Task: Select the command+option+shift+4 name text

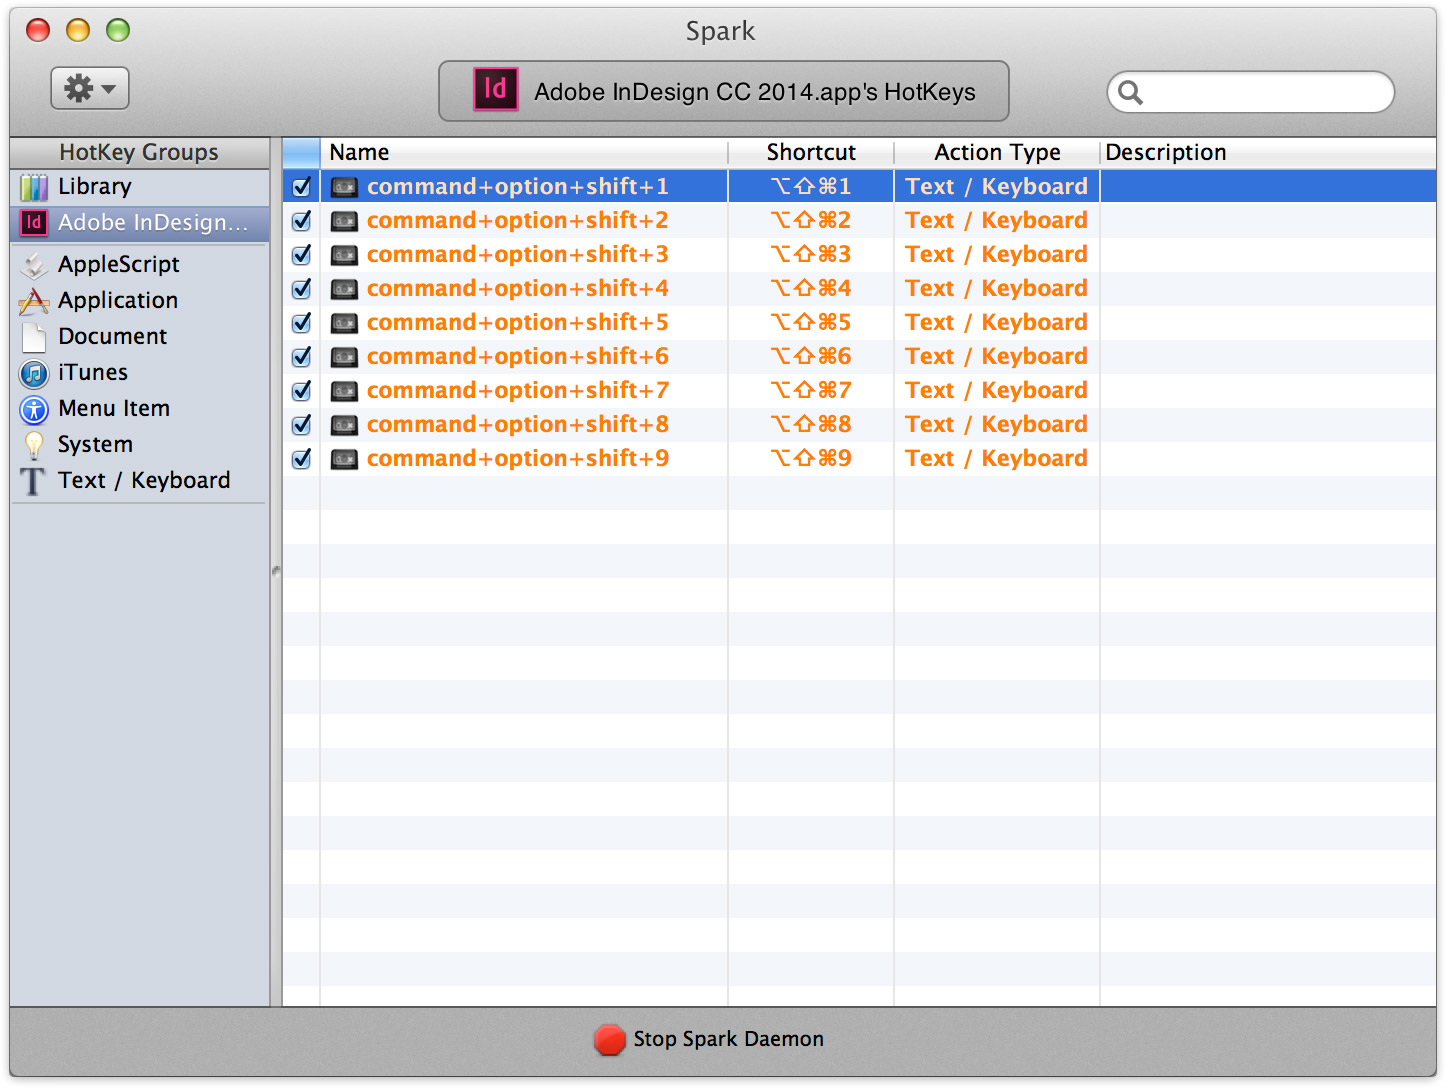Action: [518, 289]
